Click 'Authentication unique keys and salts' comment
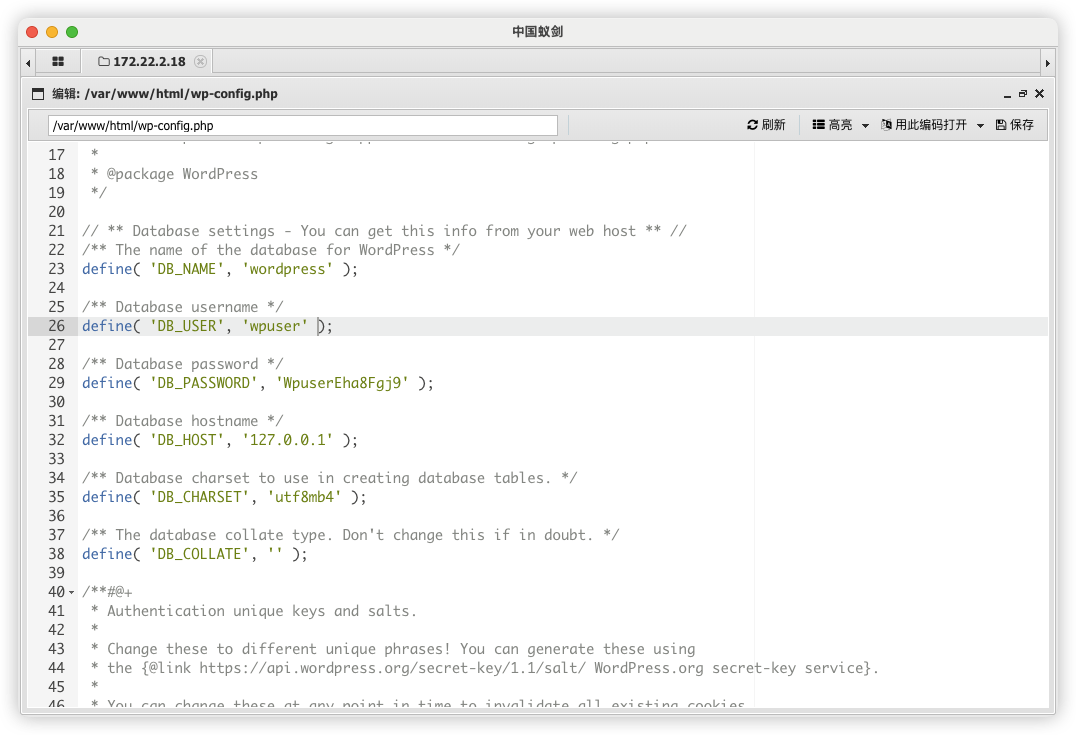The height and width of the screenshot is (735, 1076). pos(261,611)
